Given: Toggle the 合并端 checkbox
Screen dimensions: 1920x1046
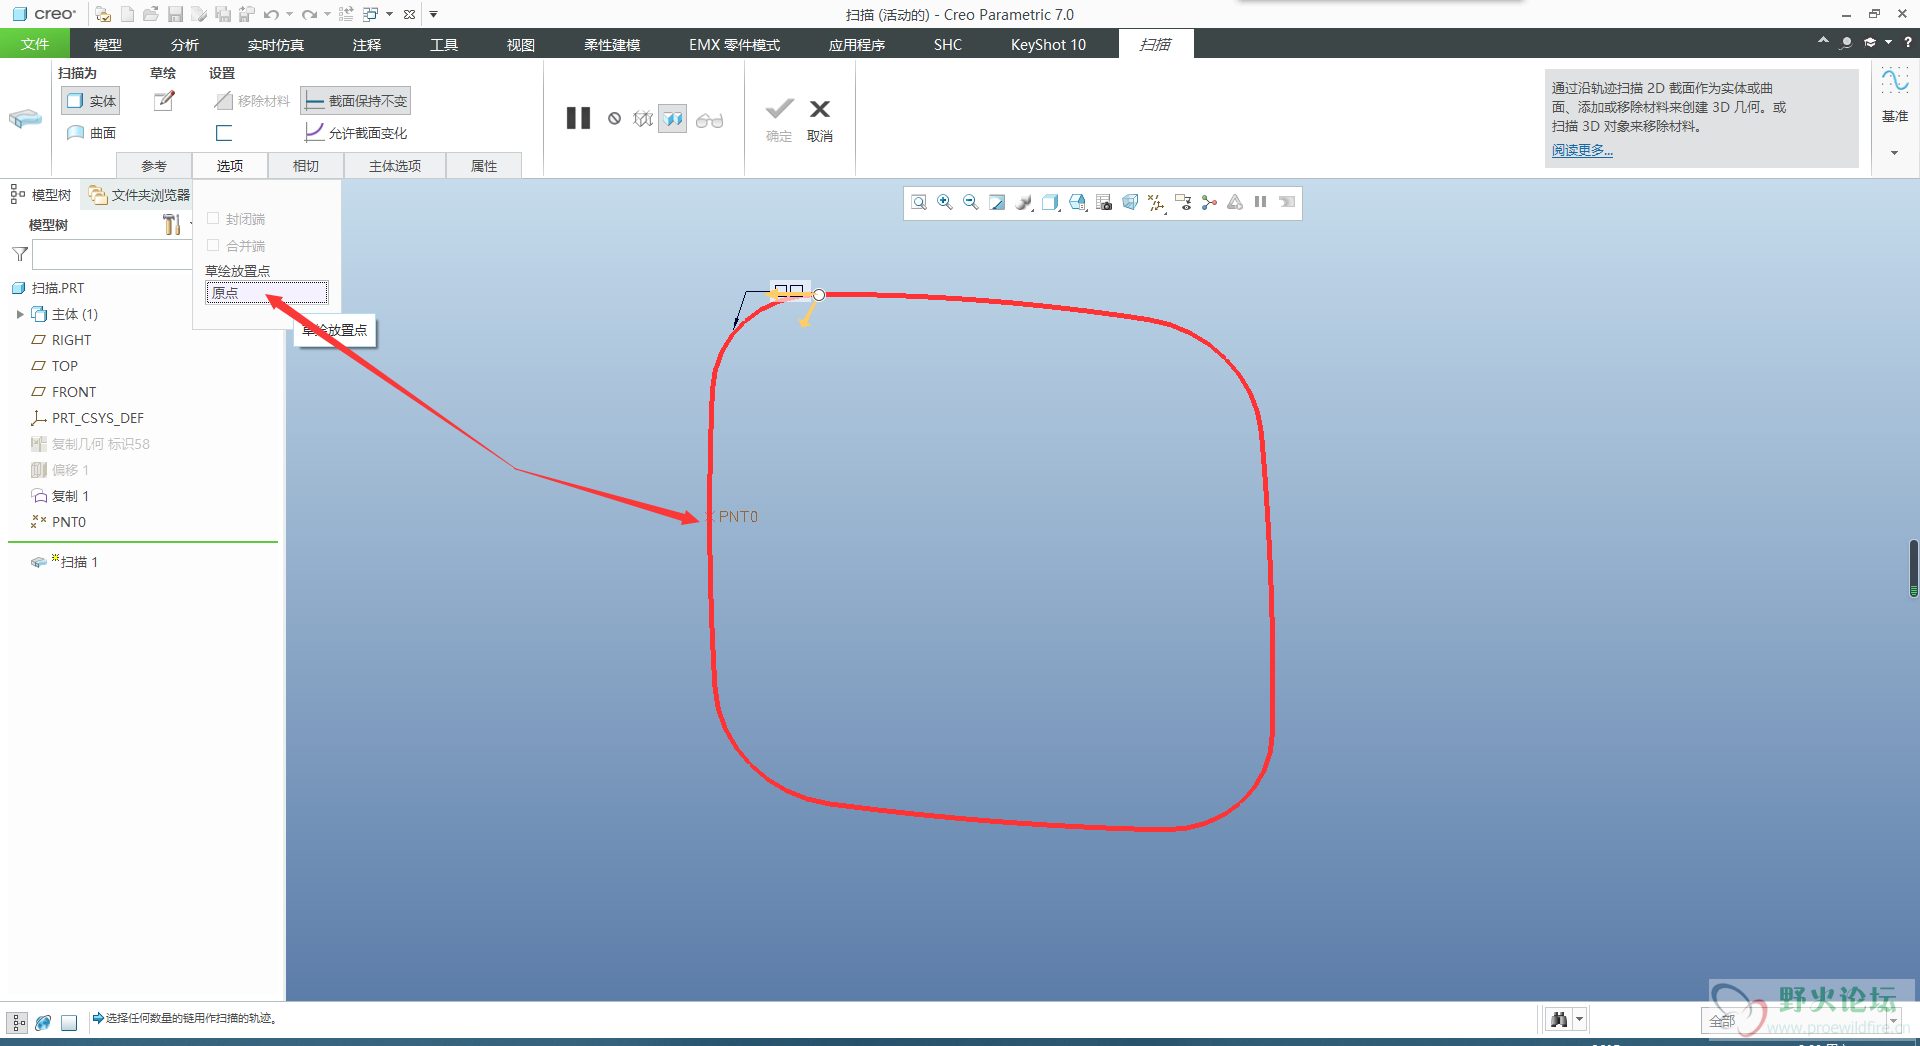Looking at the screenshot, I should [x=213, y=245].
